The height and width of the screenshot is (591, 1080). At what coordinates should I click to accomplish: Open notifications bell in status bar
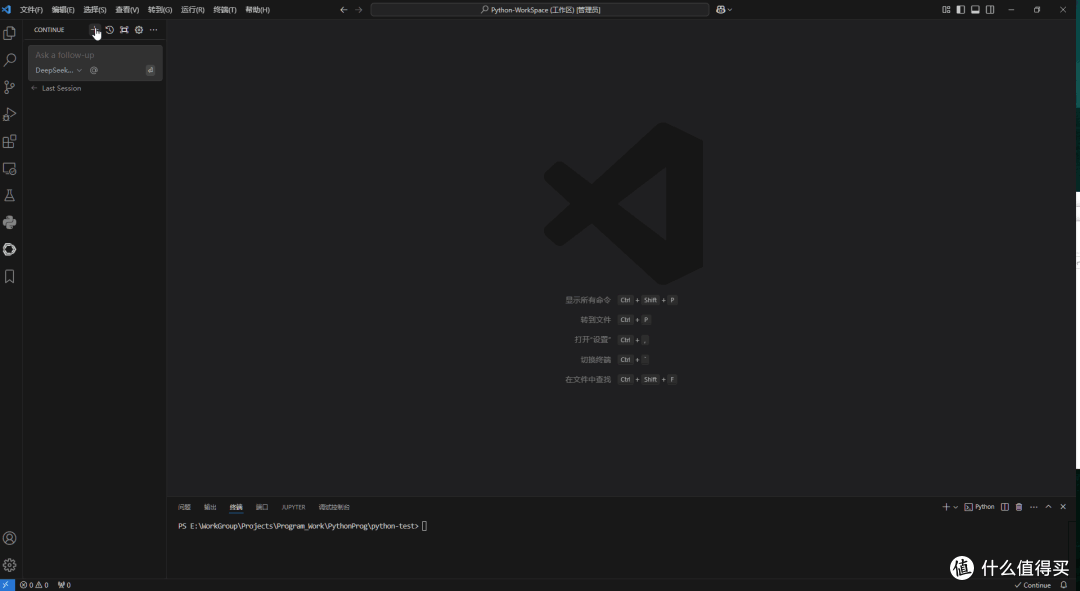click(x=1063, y=585)
